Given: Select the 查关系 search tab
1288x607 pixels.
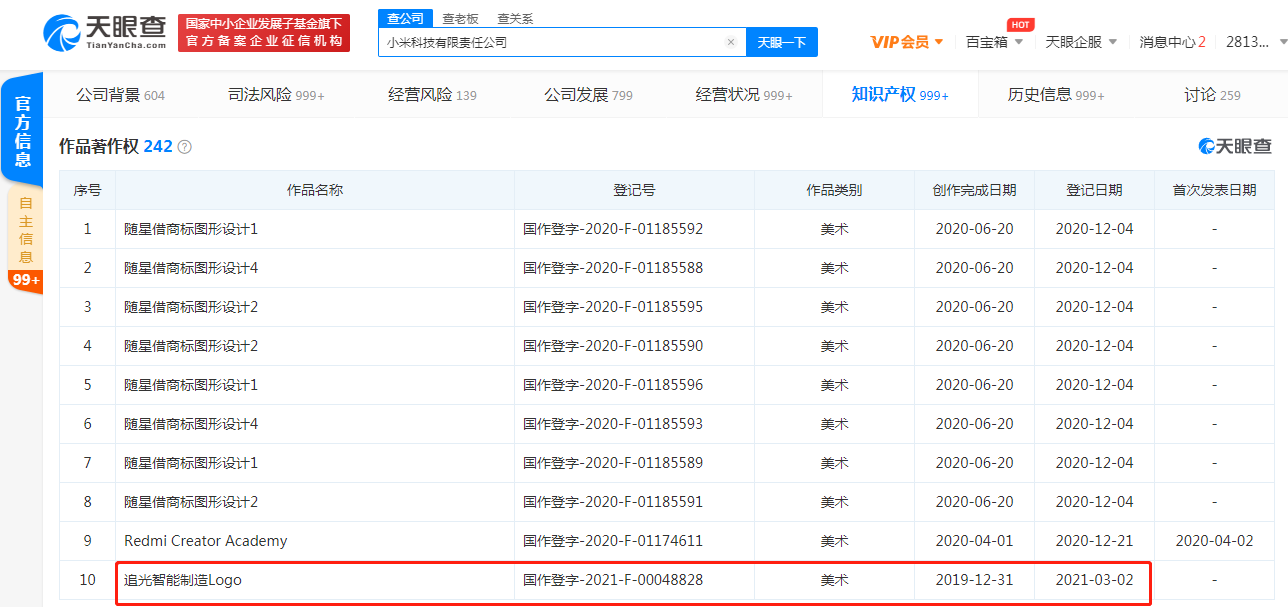Looking at the screenshot, I should point(515,18).
